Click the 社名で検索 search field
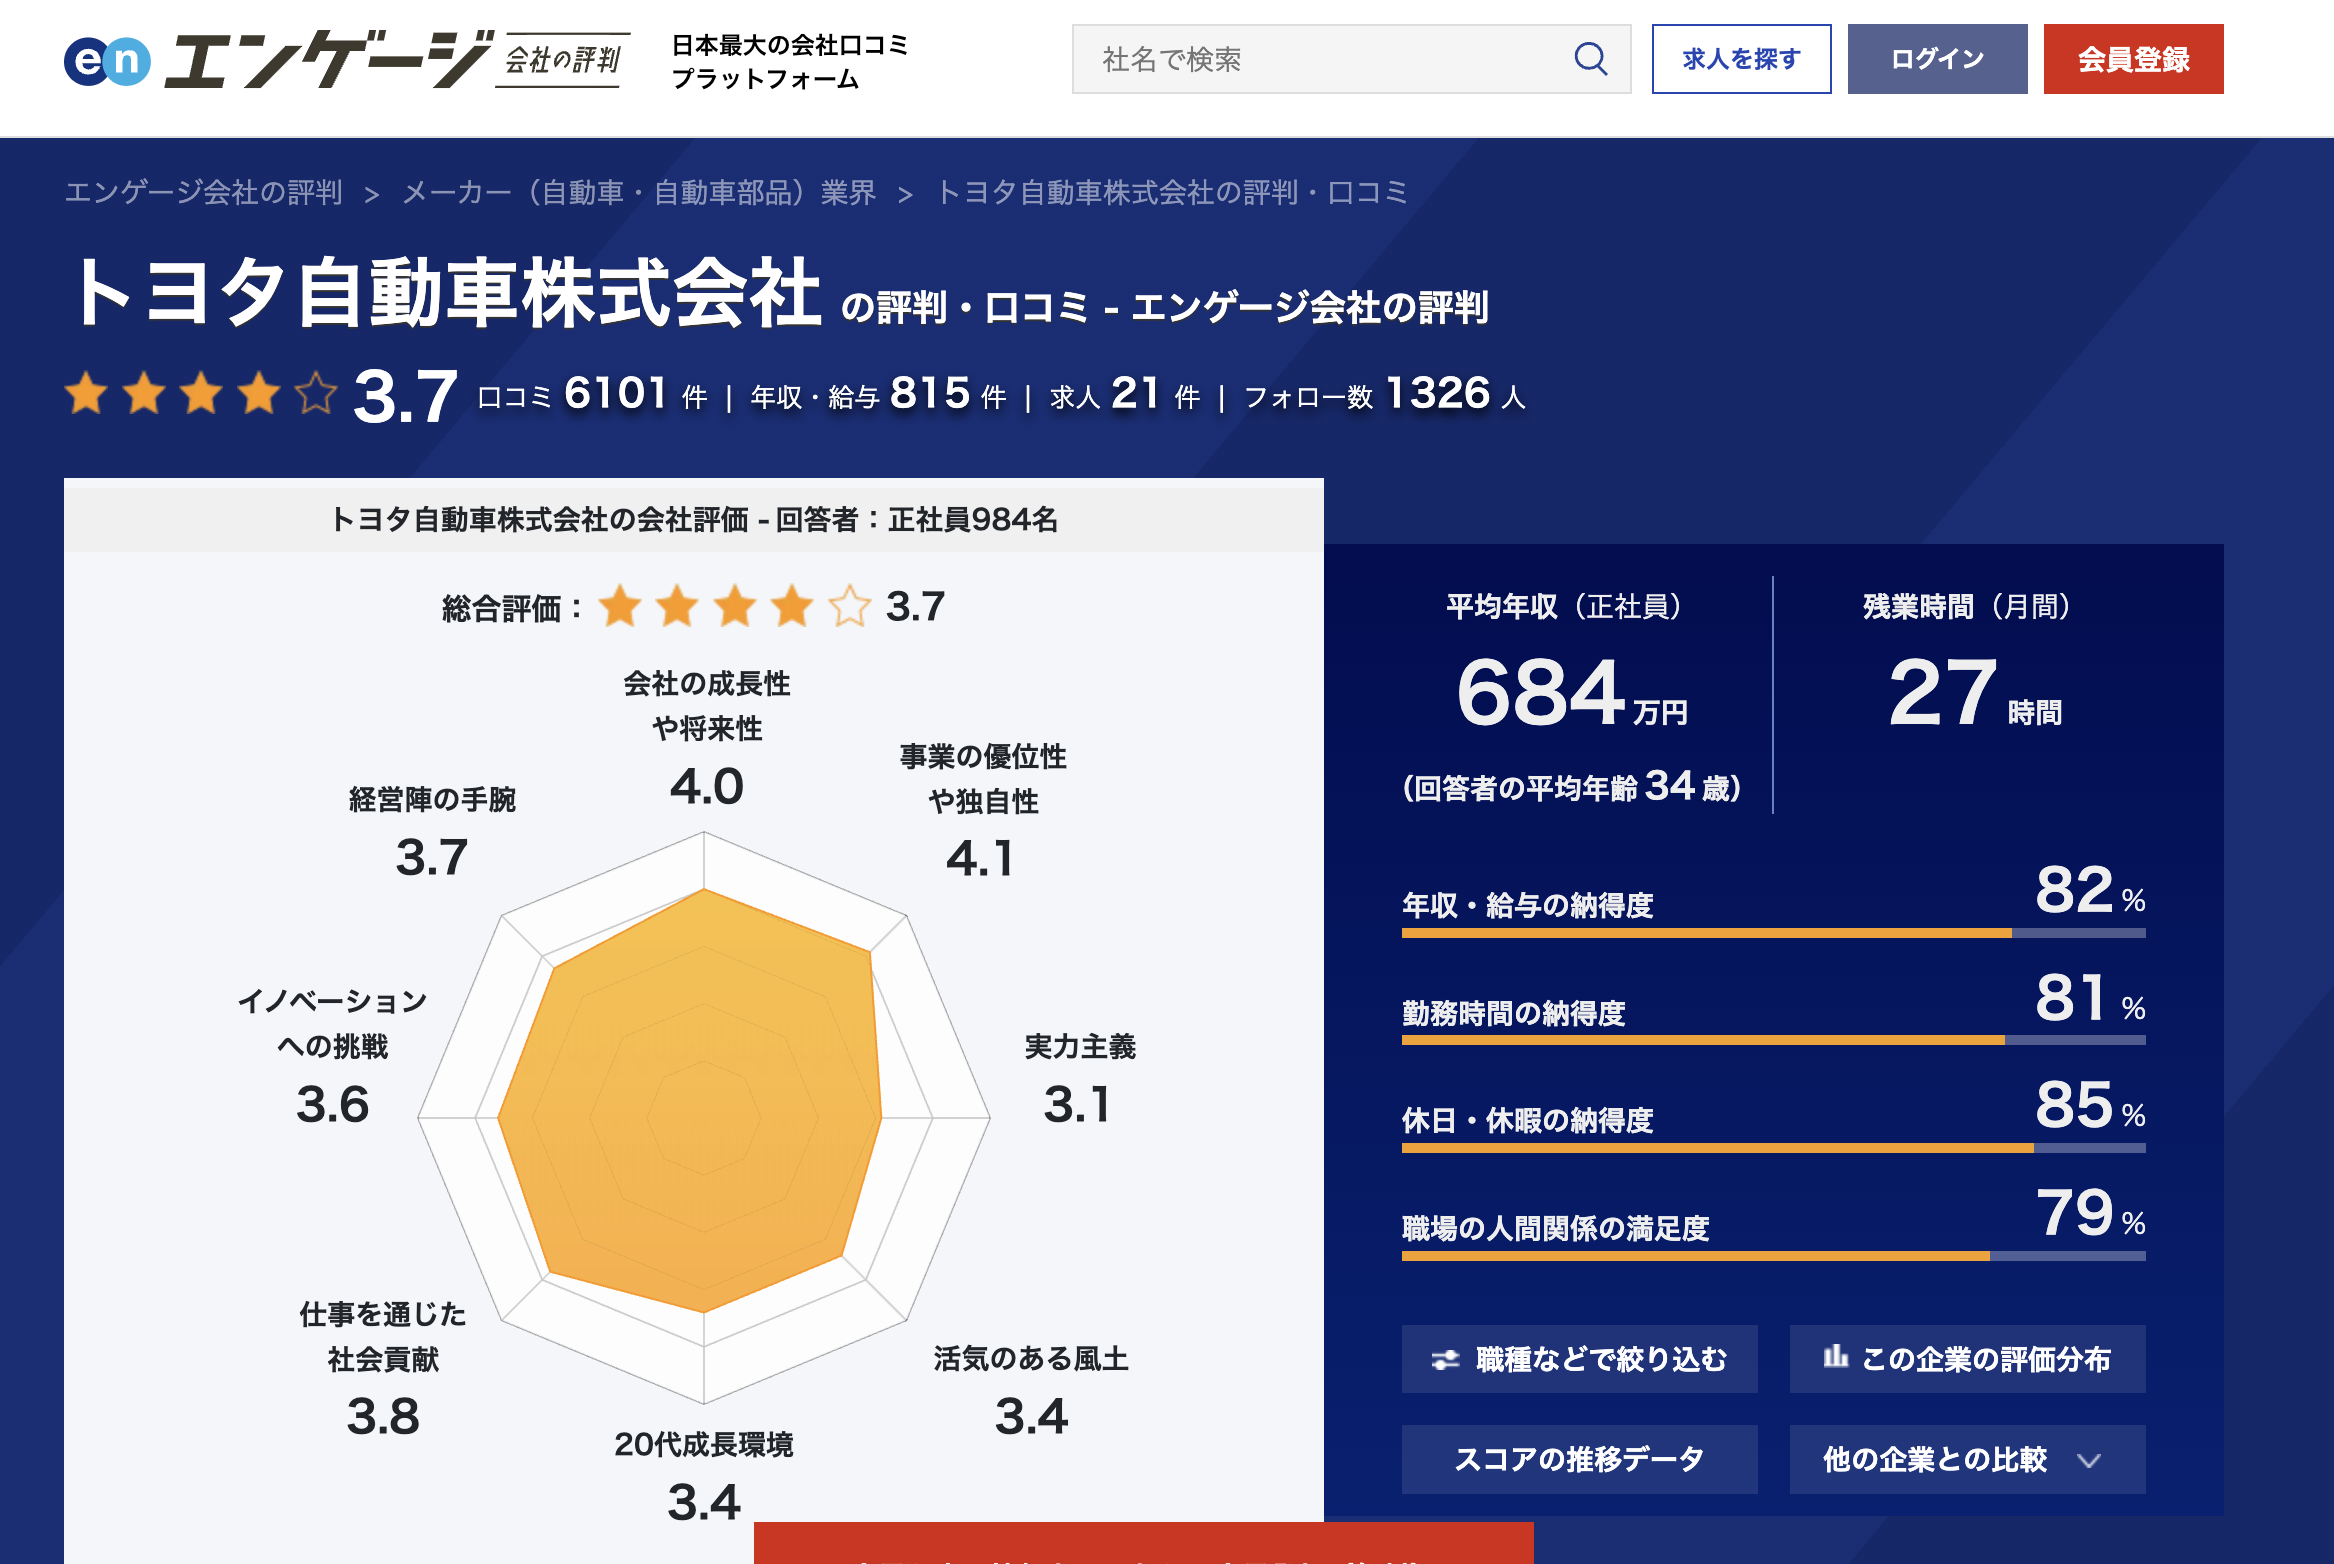This screenshot has width=2334, height=1564. click(x=1351, y=59)
